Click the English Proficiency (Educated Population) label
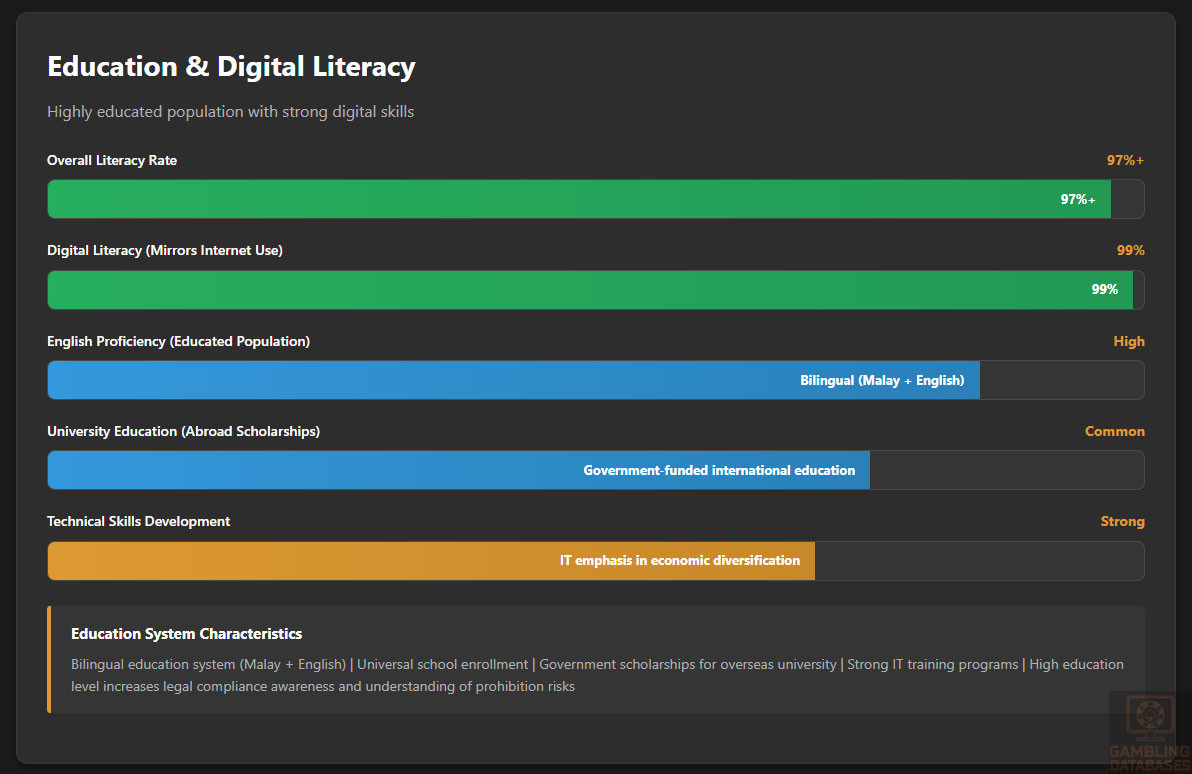 pos(178,341)
